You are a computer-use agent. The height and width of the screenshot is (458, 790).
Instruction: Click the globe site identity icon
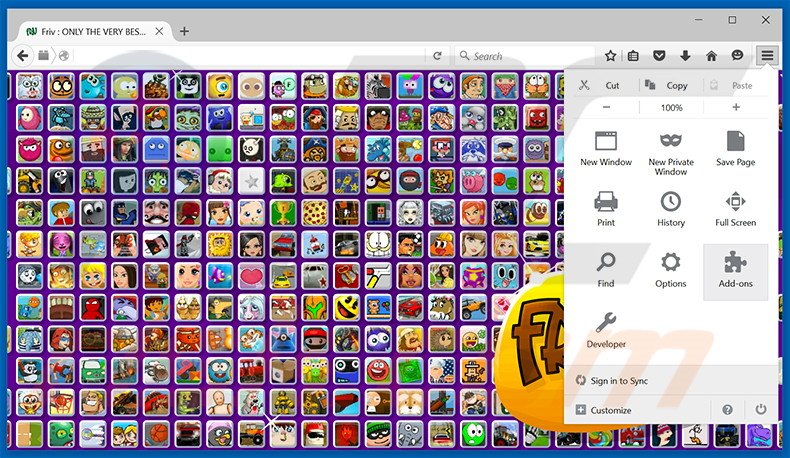click(x=63, y=56)
